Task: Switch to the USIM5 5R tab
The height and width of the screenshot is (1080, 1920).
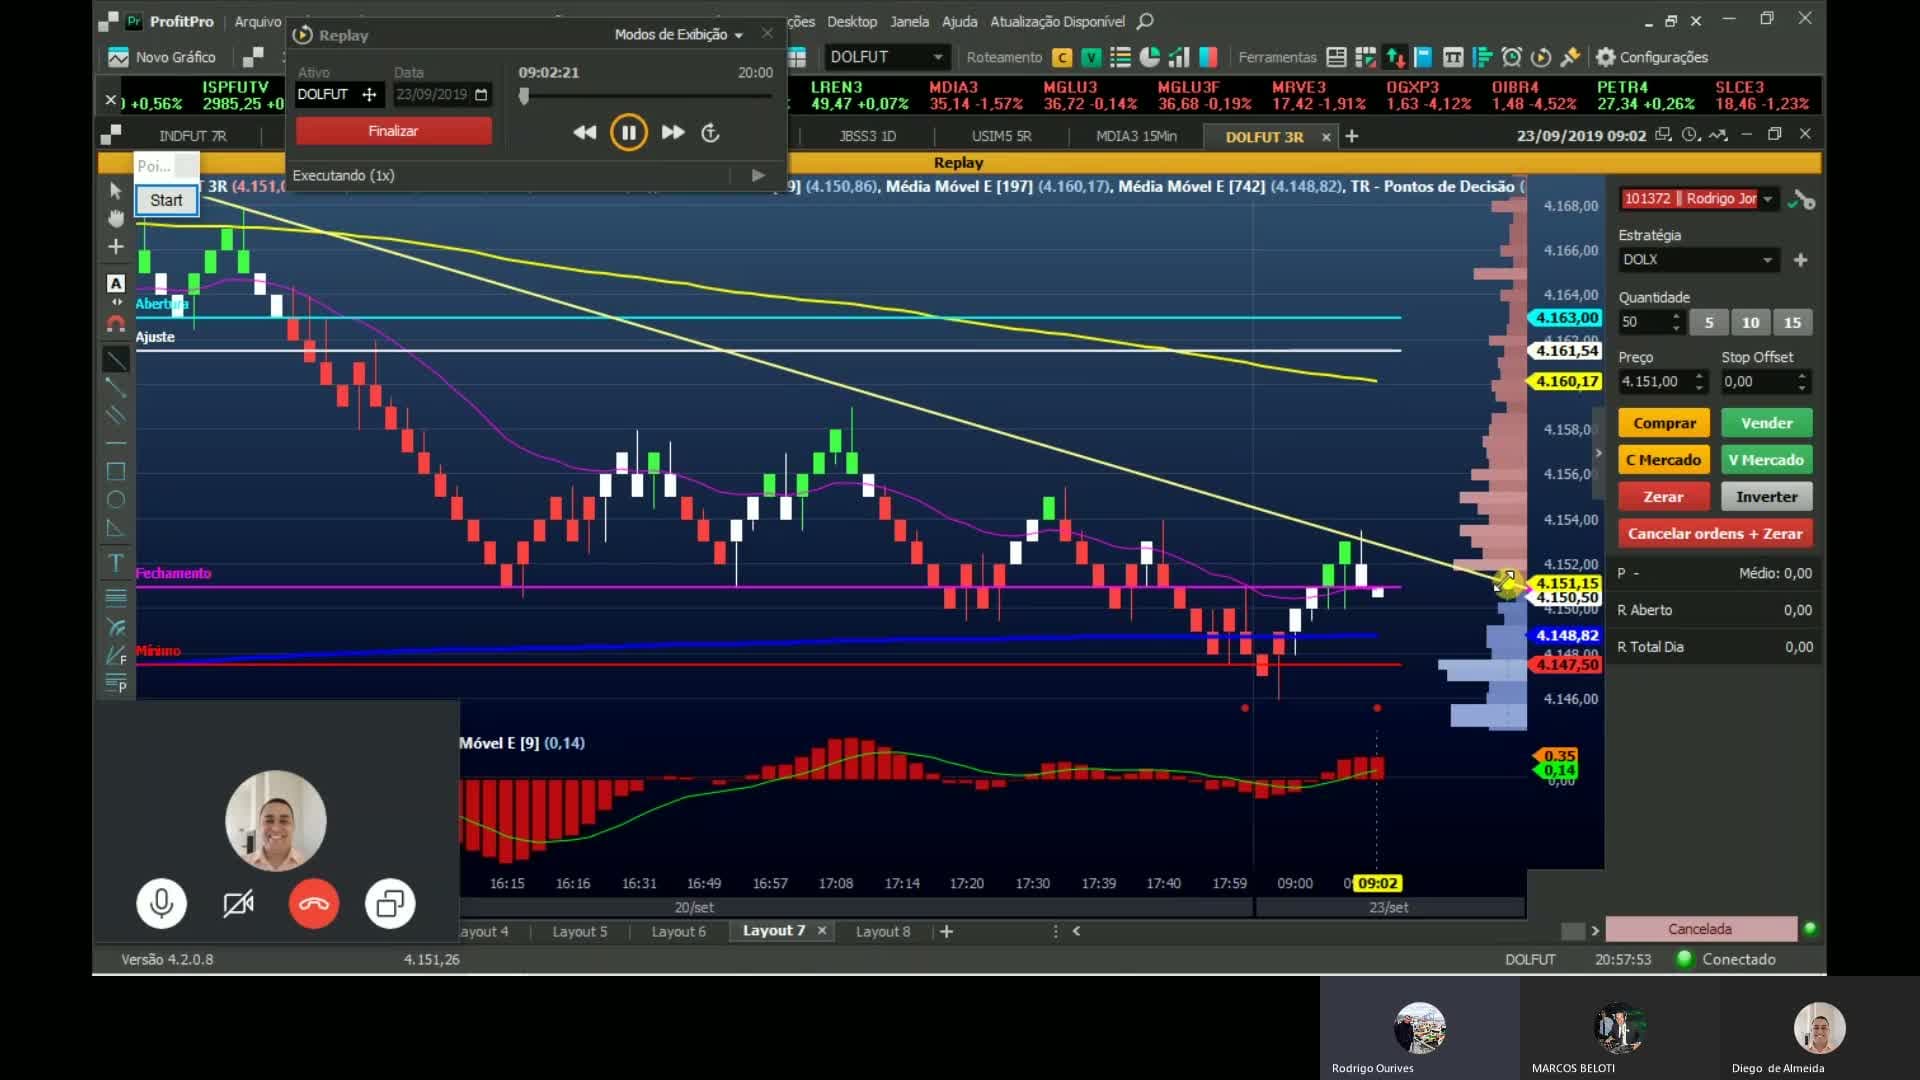Action: [1001, 136]
